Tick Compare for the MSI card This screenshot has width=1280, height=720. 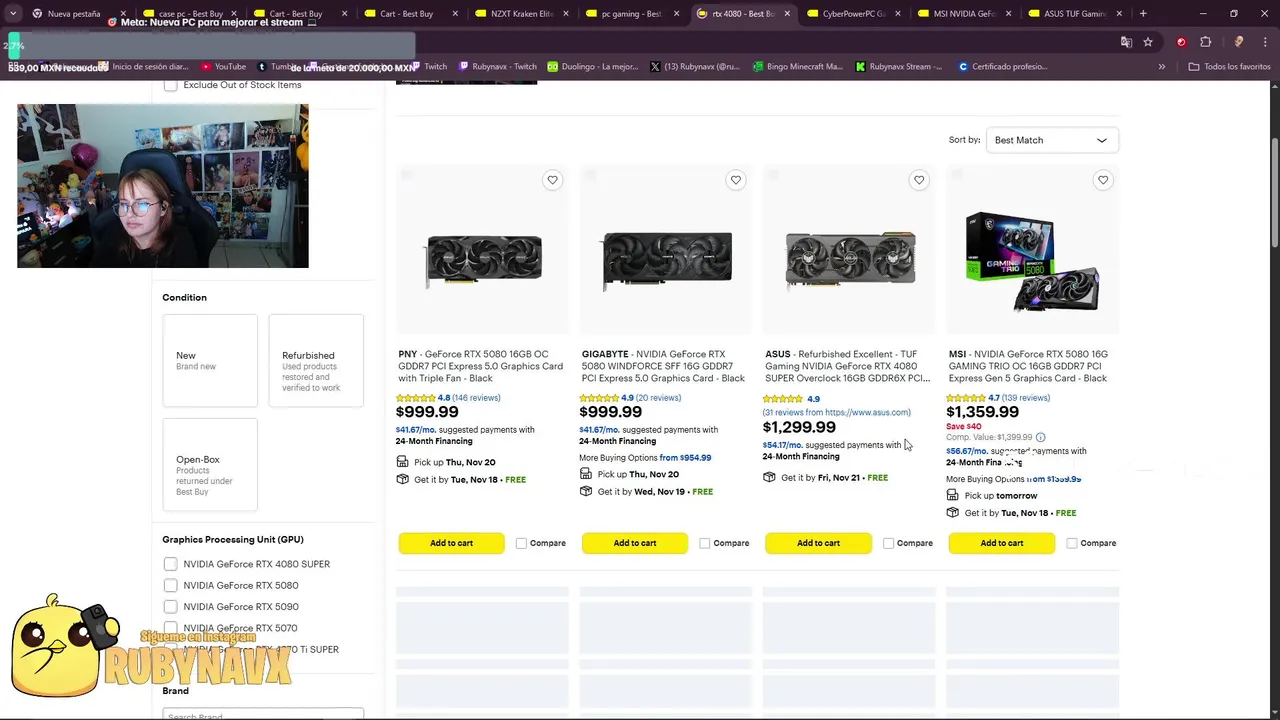pyautogui.click(x=1072, y=543)
